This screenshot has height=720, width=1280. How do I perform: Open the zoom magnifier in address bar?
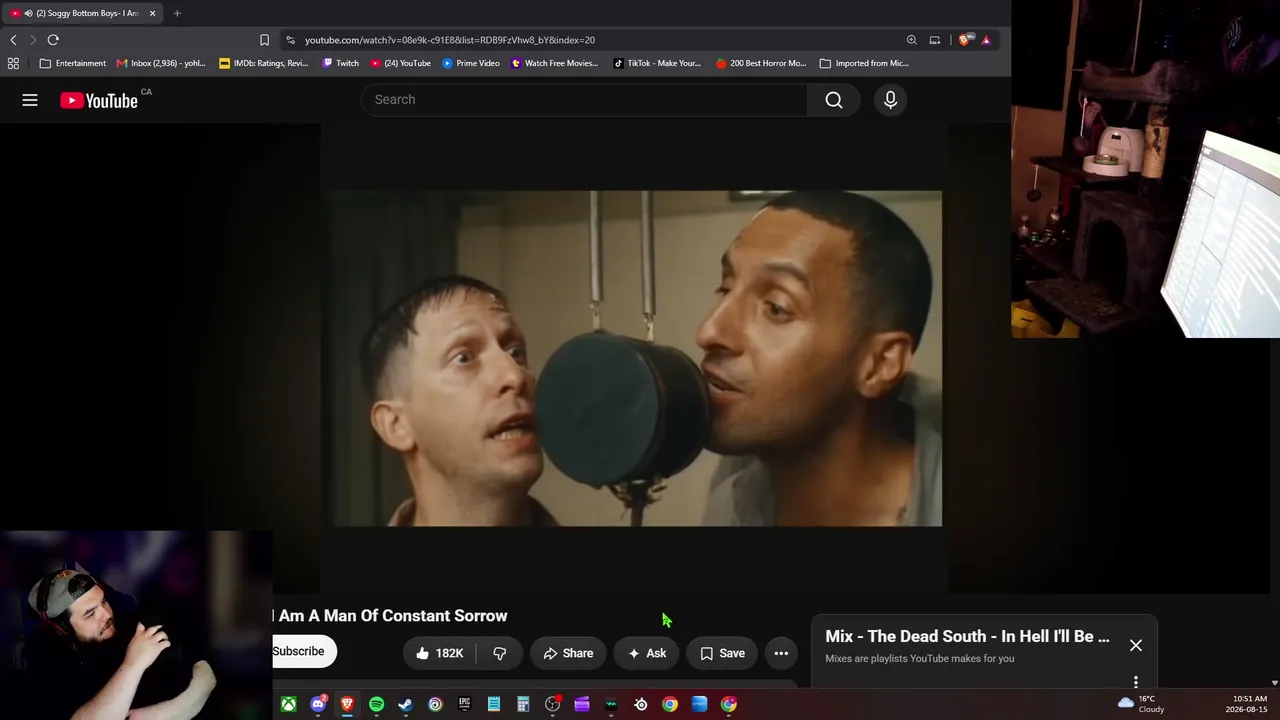point(911,40)
